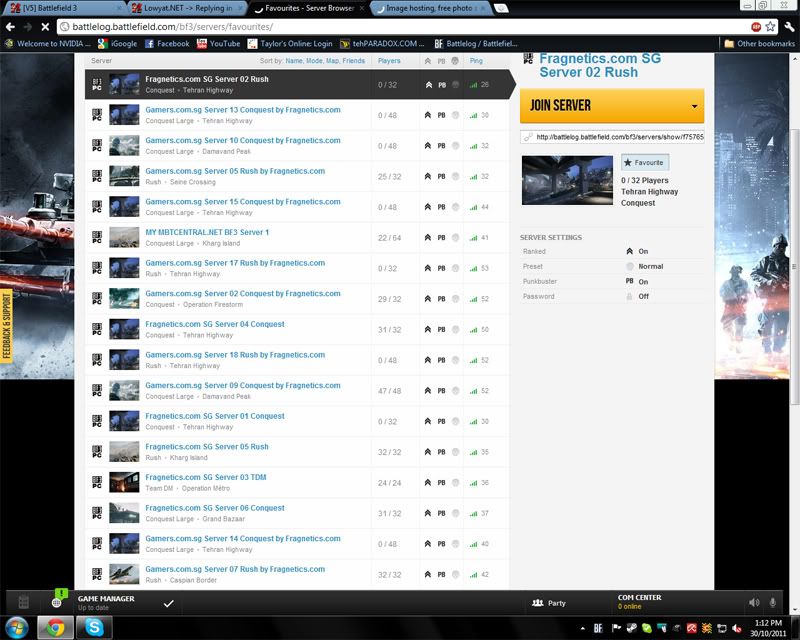Click the server URL text field

612,137
